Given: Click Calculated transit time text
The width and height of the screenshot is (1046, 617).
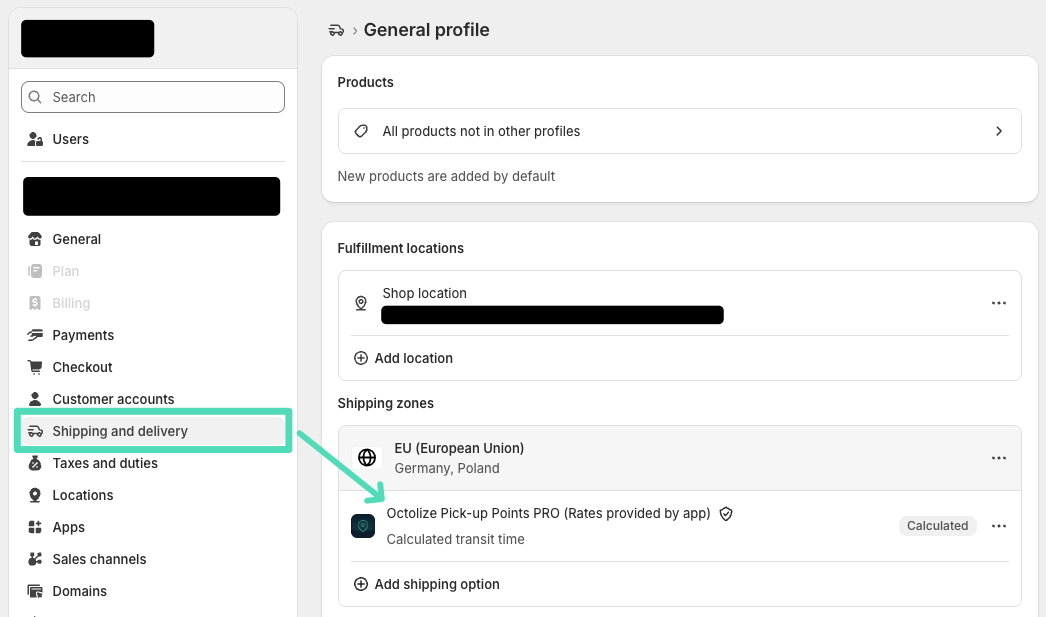Looking at the screenshot, I should [x=456, y=539].
